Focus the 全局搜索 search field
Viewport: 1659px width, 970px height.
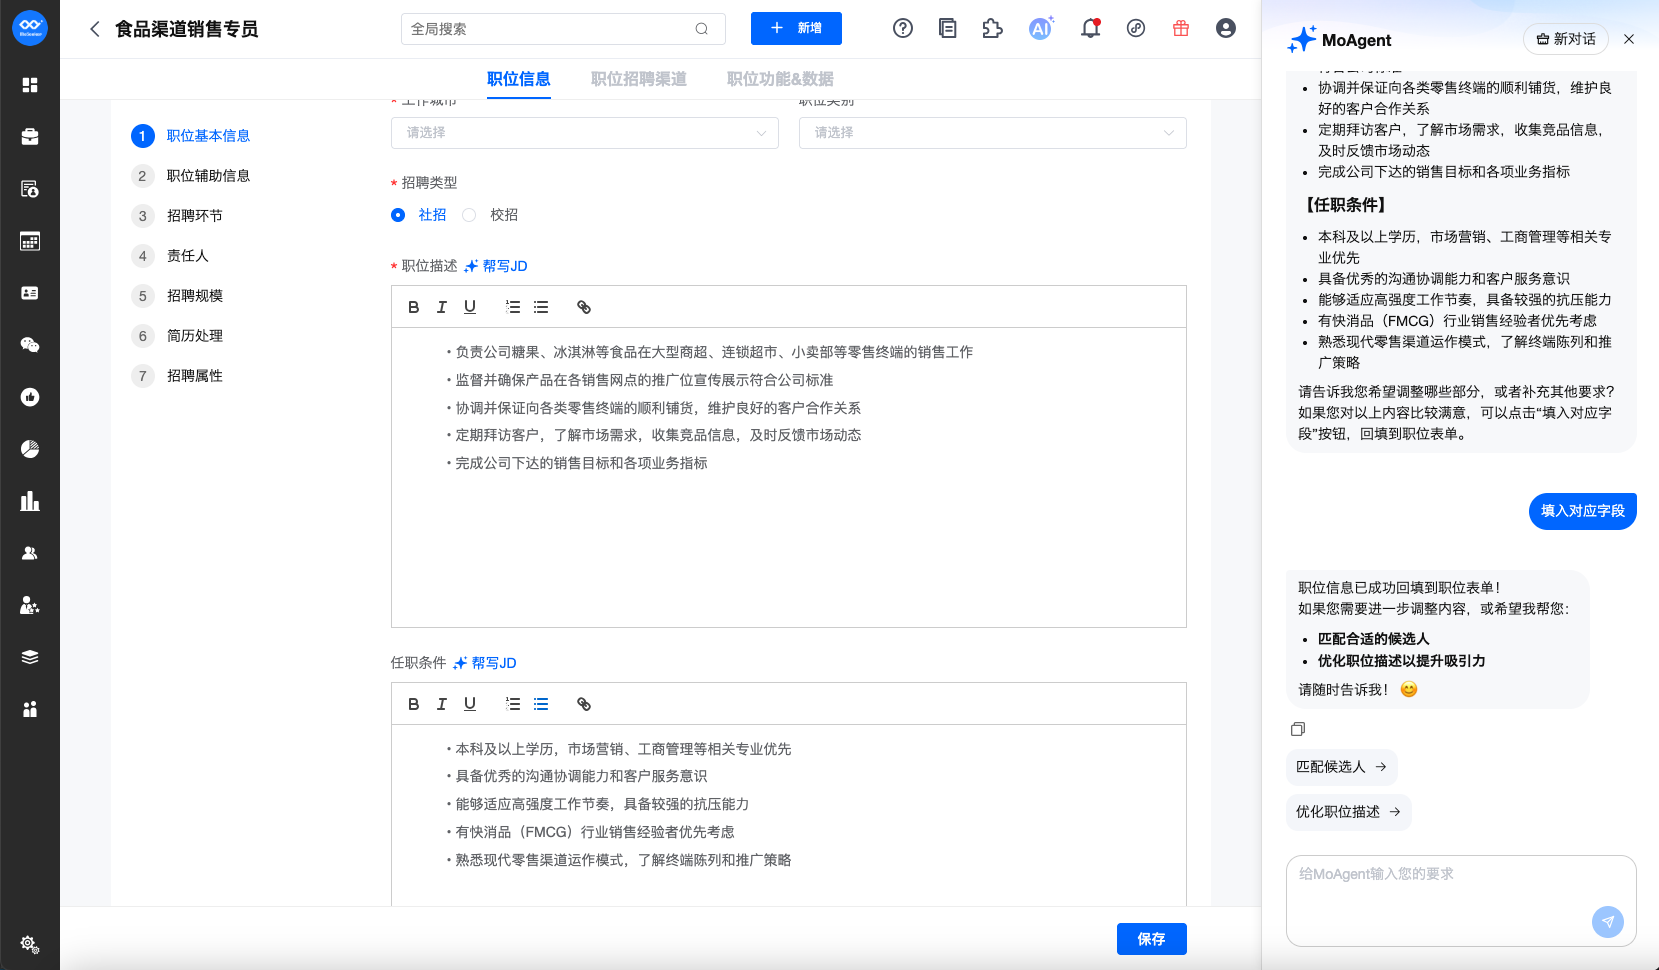[x=563, y=29]
